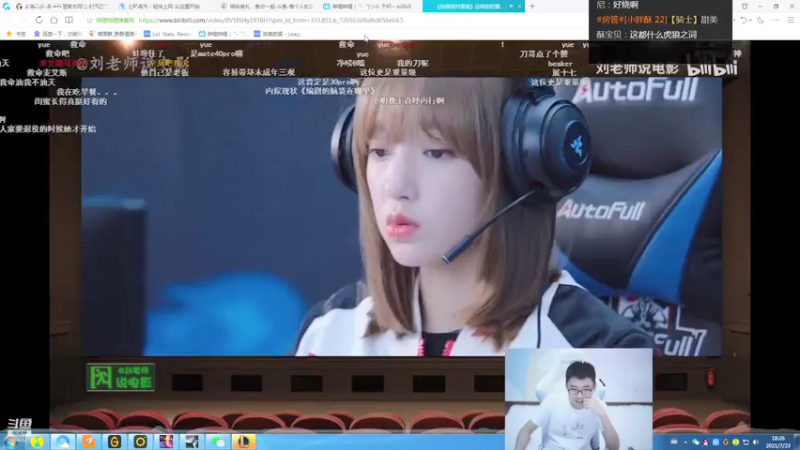Open the pink-purple picture app in taskbar
Viewport: 800px width, 450px height.
pos(166,441)
